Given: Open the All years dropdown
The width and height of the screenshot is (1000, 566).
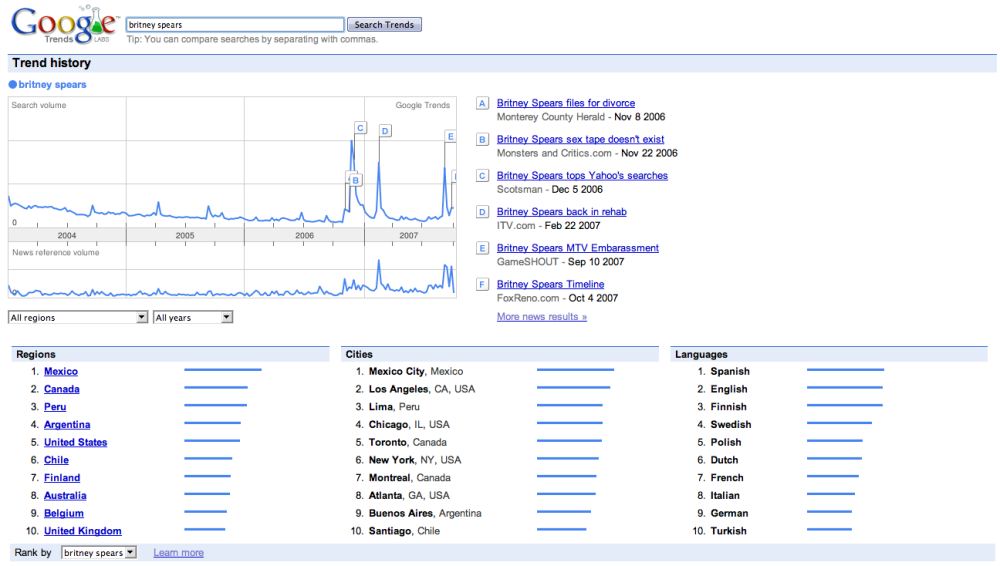Looking at the screenshot, I should (193, 317).
